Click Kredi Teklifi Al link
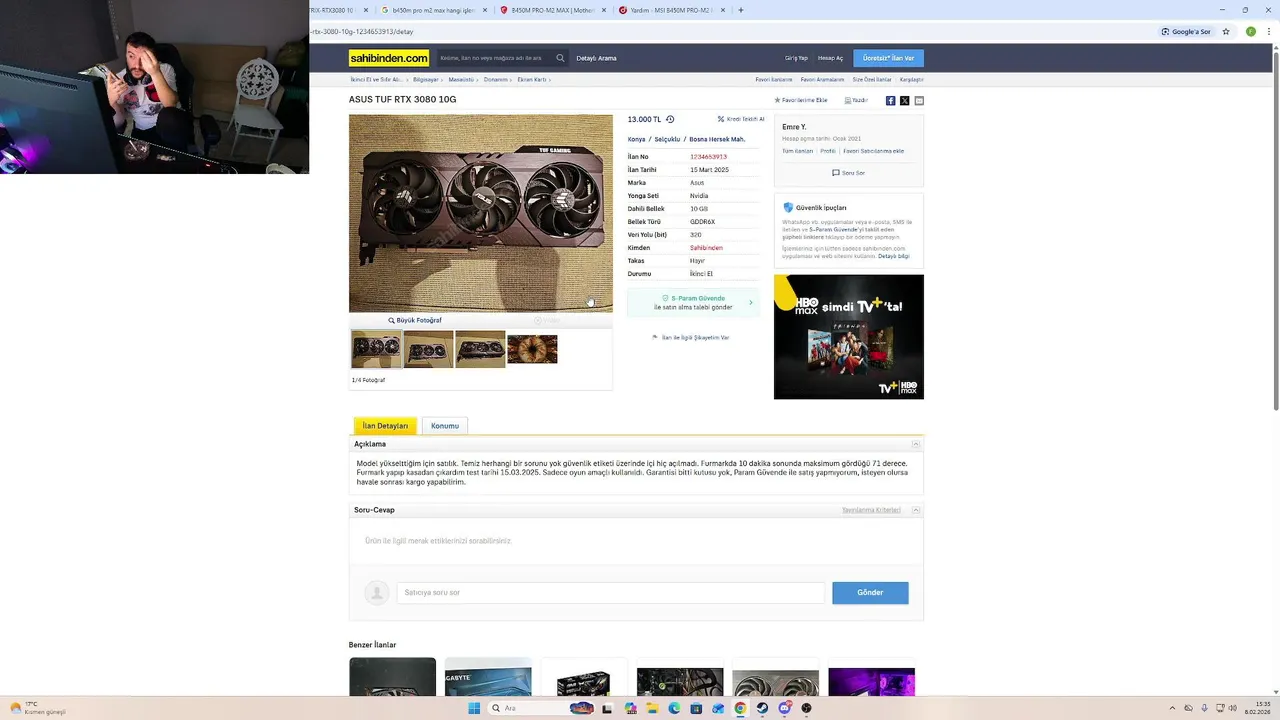This screenshot has height=720, width=1280. click(x=741, y=119)
